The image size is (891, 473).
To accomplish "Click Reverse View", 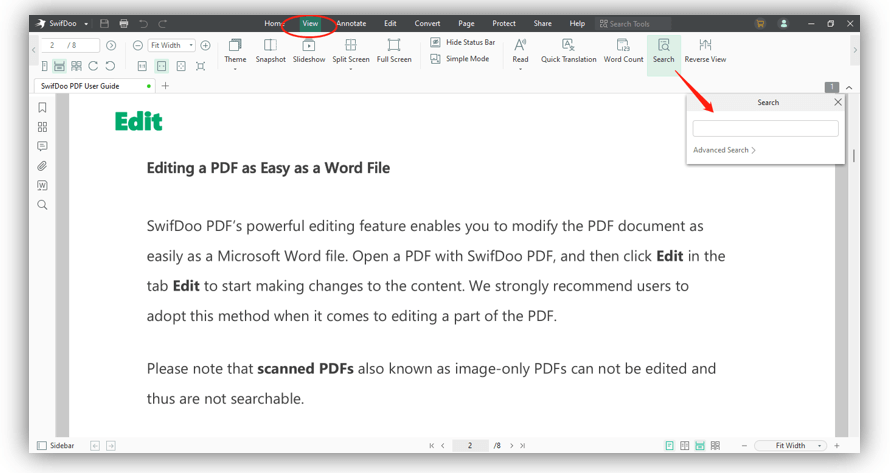I will pyautogui.click(x=705, y=51).
